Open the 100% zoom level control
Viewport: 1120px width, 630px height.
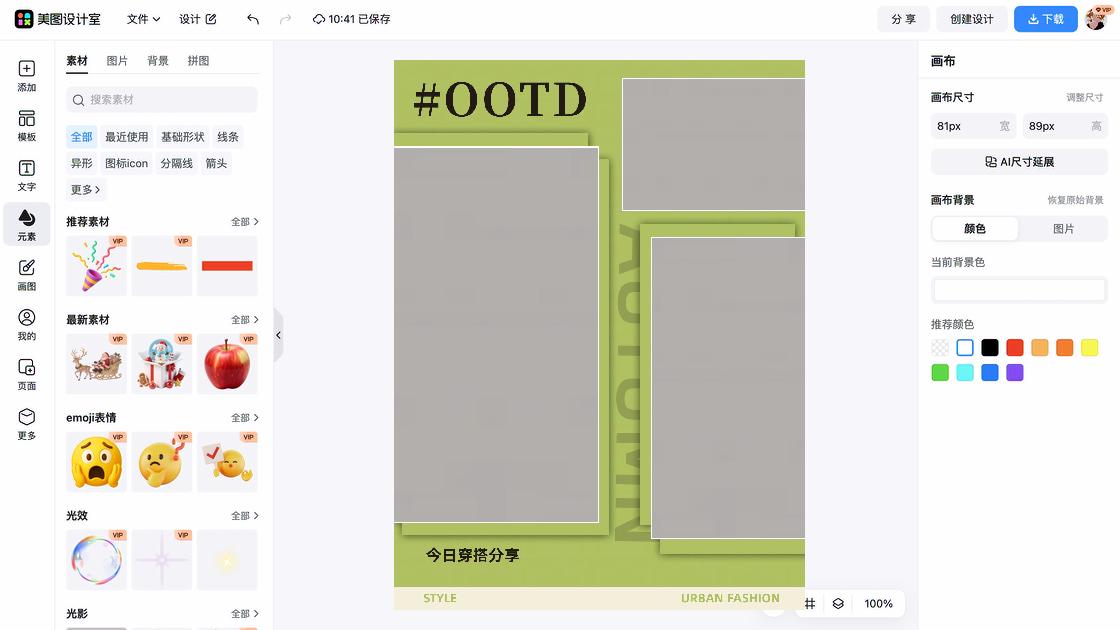[878, 604]
